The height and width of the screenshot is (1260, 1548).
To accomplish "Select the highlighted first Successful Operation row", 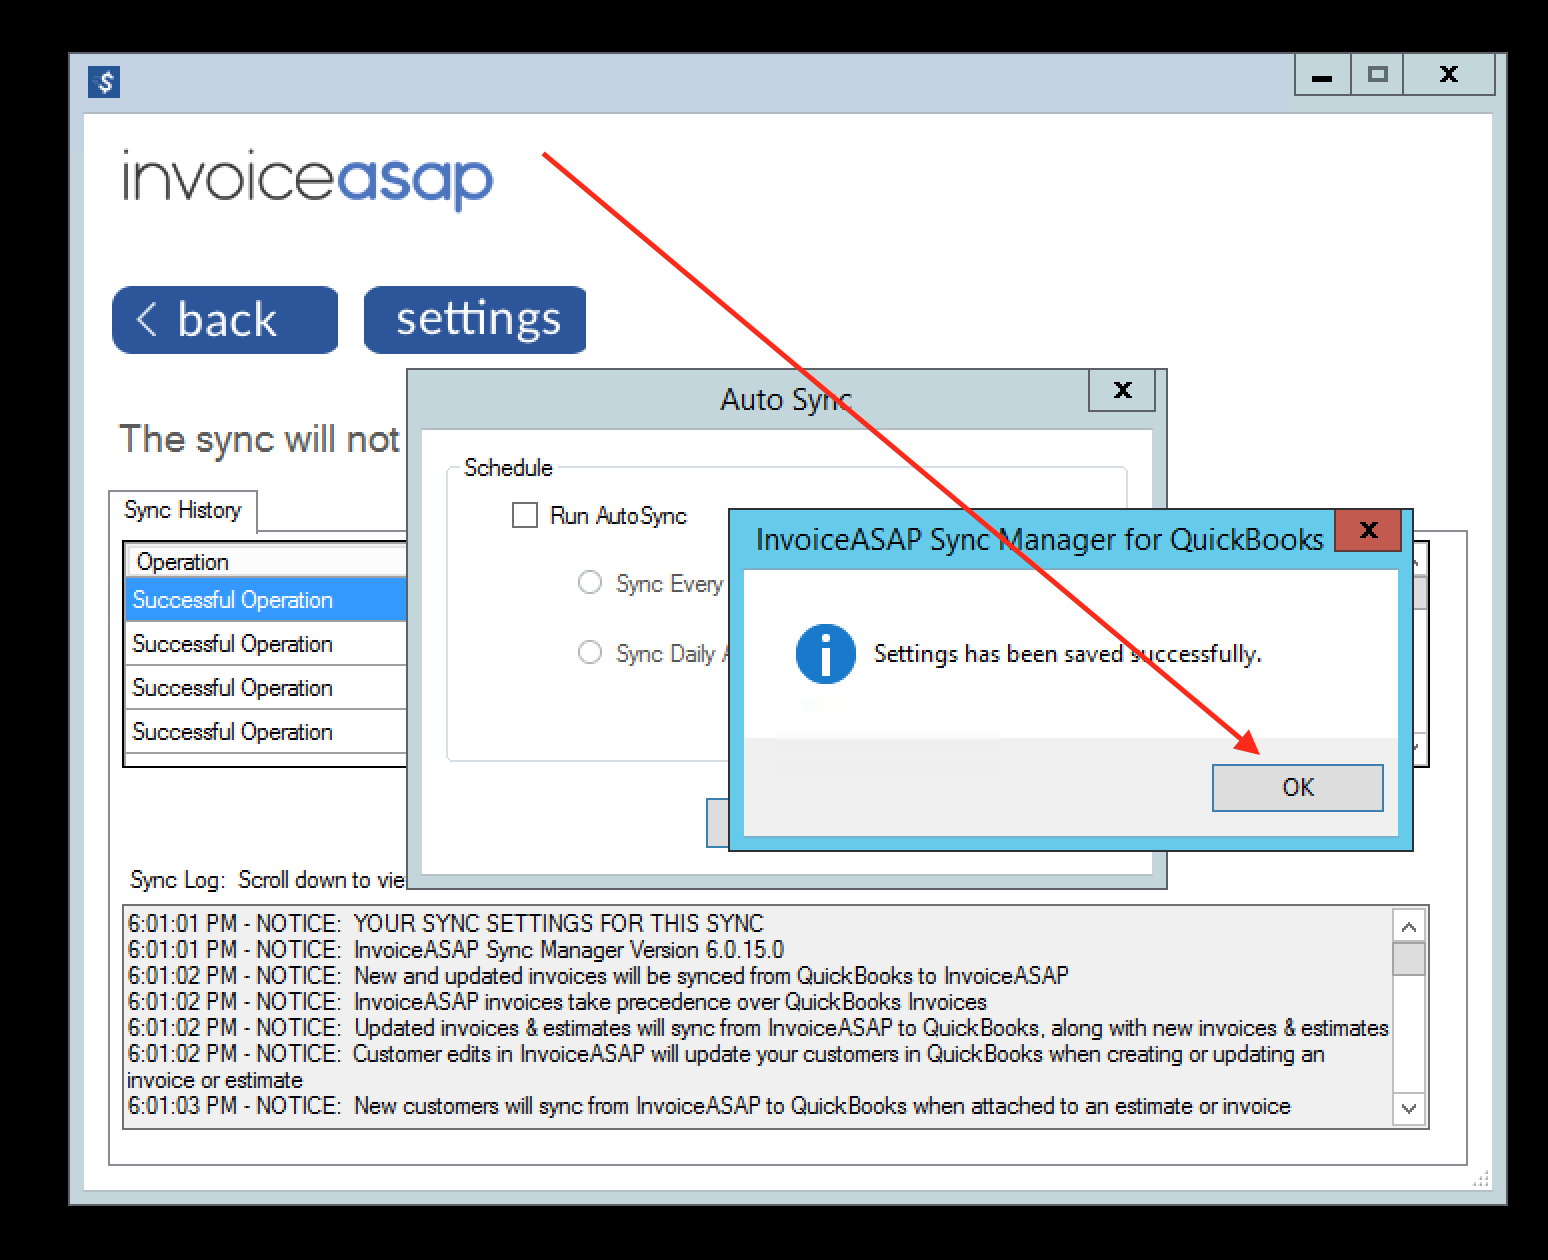I will pos(265,600).
